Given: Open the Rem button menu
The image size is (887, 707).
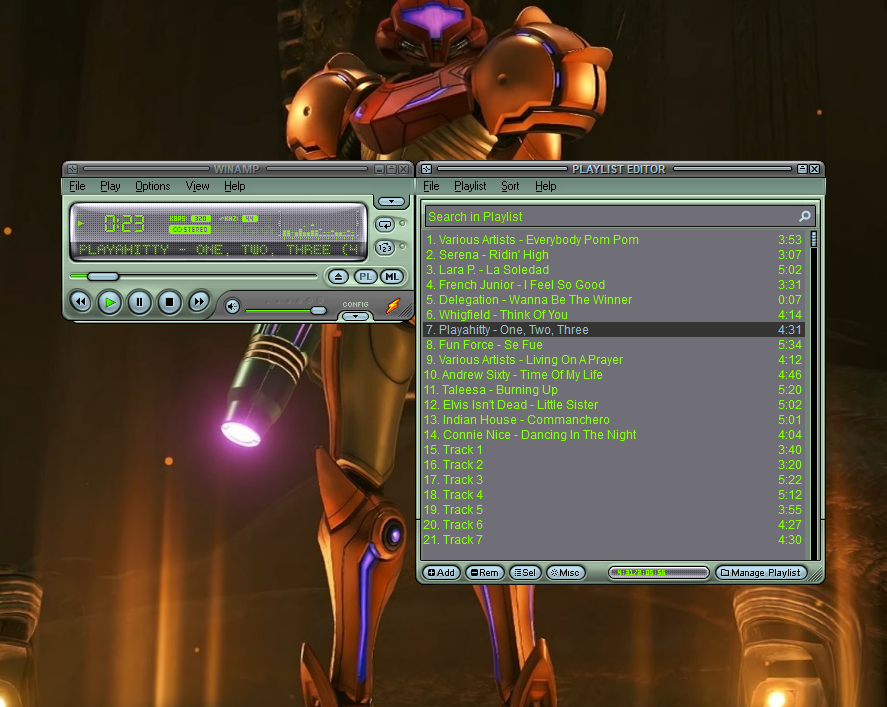Looking at the screenshot, I should tap(485, 572).
